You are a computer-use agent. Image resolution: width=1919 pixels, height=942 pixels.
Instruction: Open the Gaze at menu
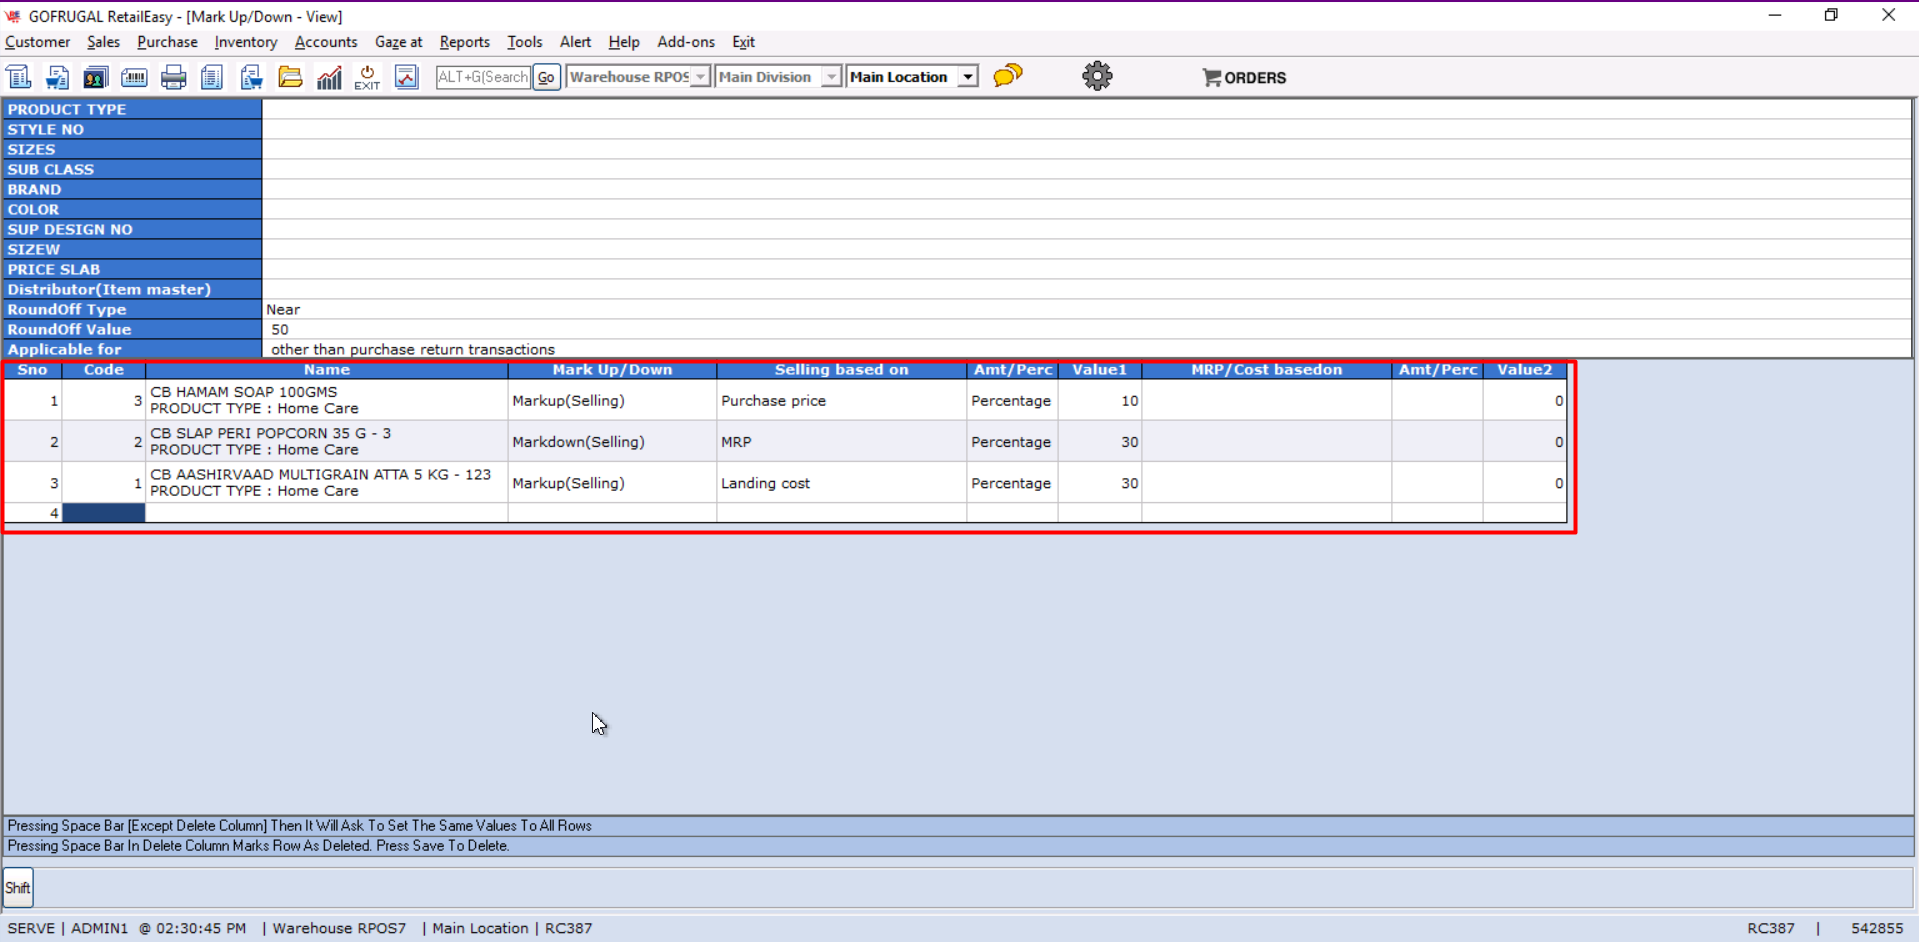[398, 42]
